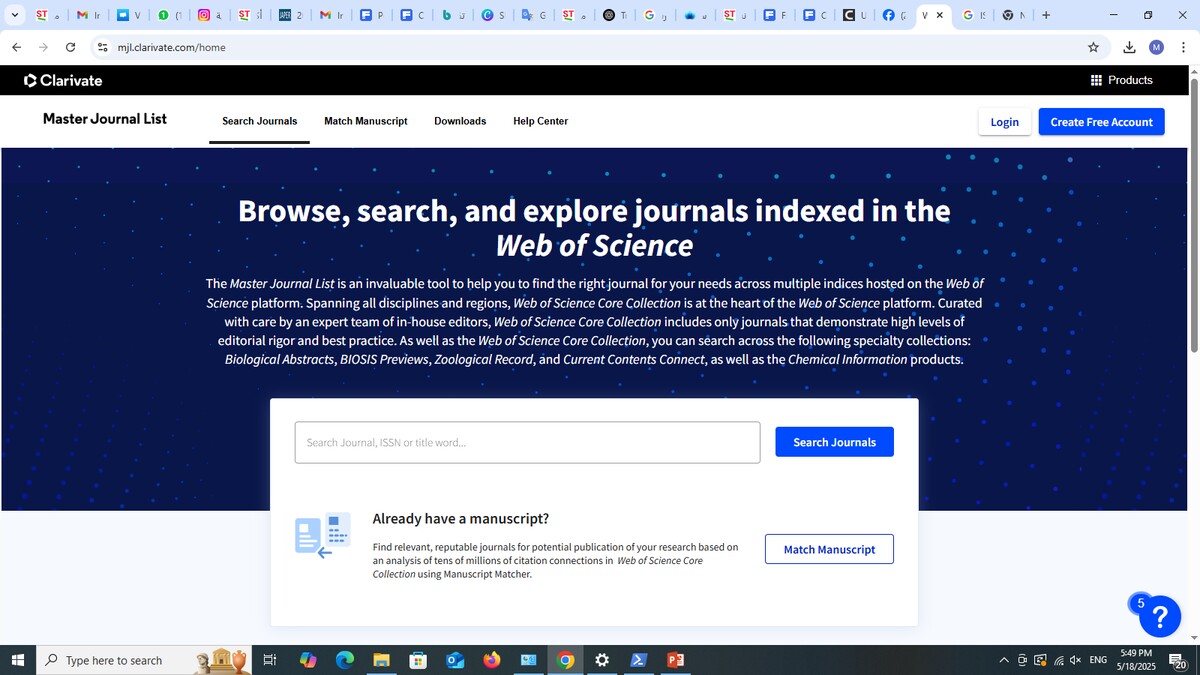Click the scrollbar down arrow
Viewport: 1200px width, 675px height.
tap(1193, 637)
